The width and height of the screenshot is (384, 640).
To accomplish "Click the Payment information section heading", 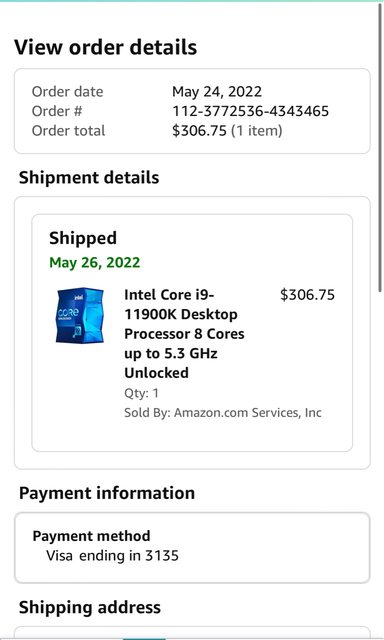I will click(107, 493).
